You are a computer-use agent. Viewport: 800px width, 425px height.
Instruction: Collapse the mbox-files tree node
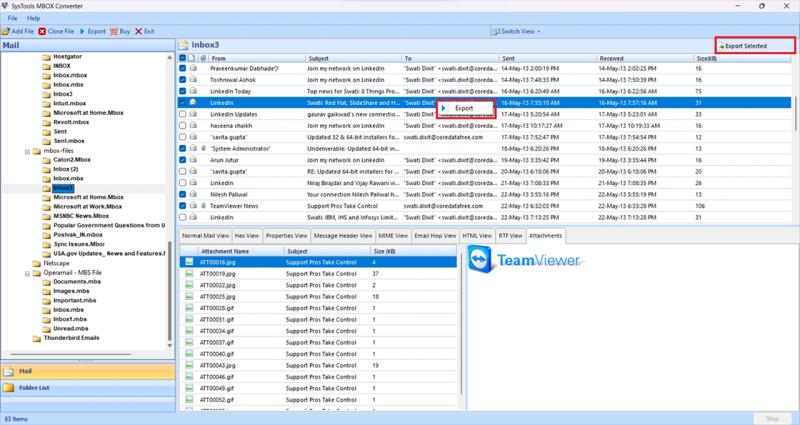click(28, 152)
